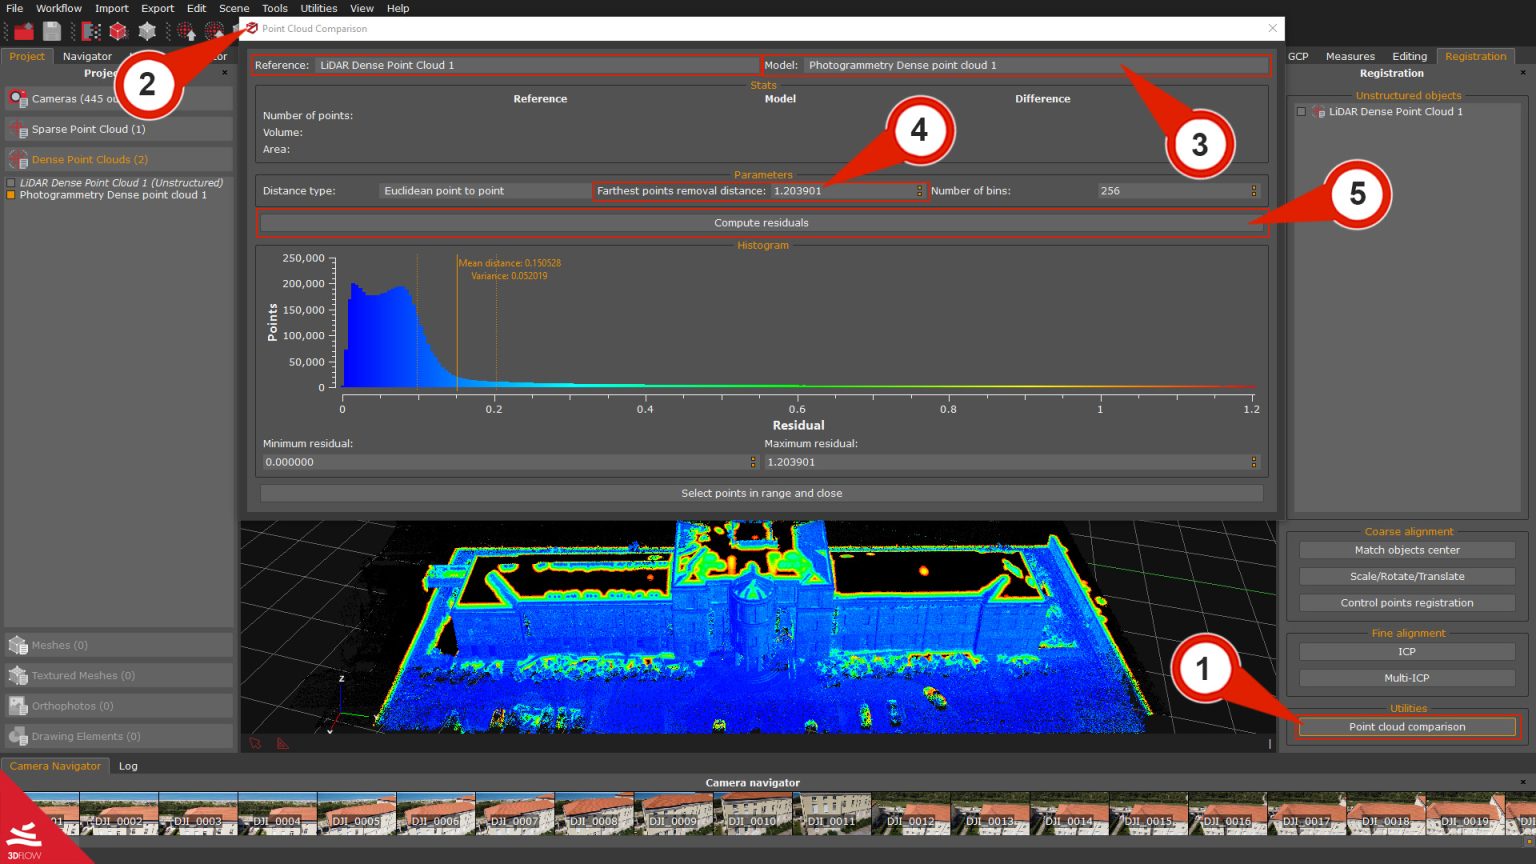
Task: Click the Orthophotos category icon
Action: click(19, 705)
